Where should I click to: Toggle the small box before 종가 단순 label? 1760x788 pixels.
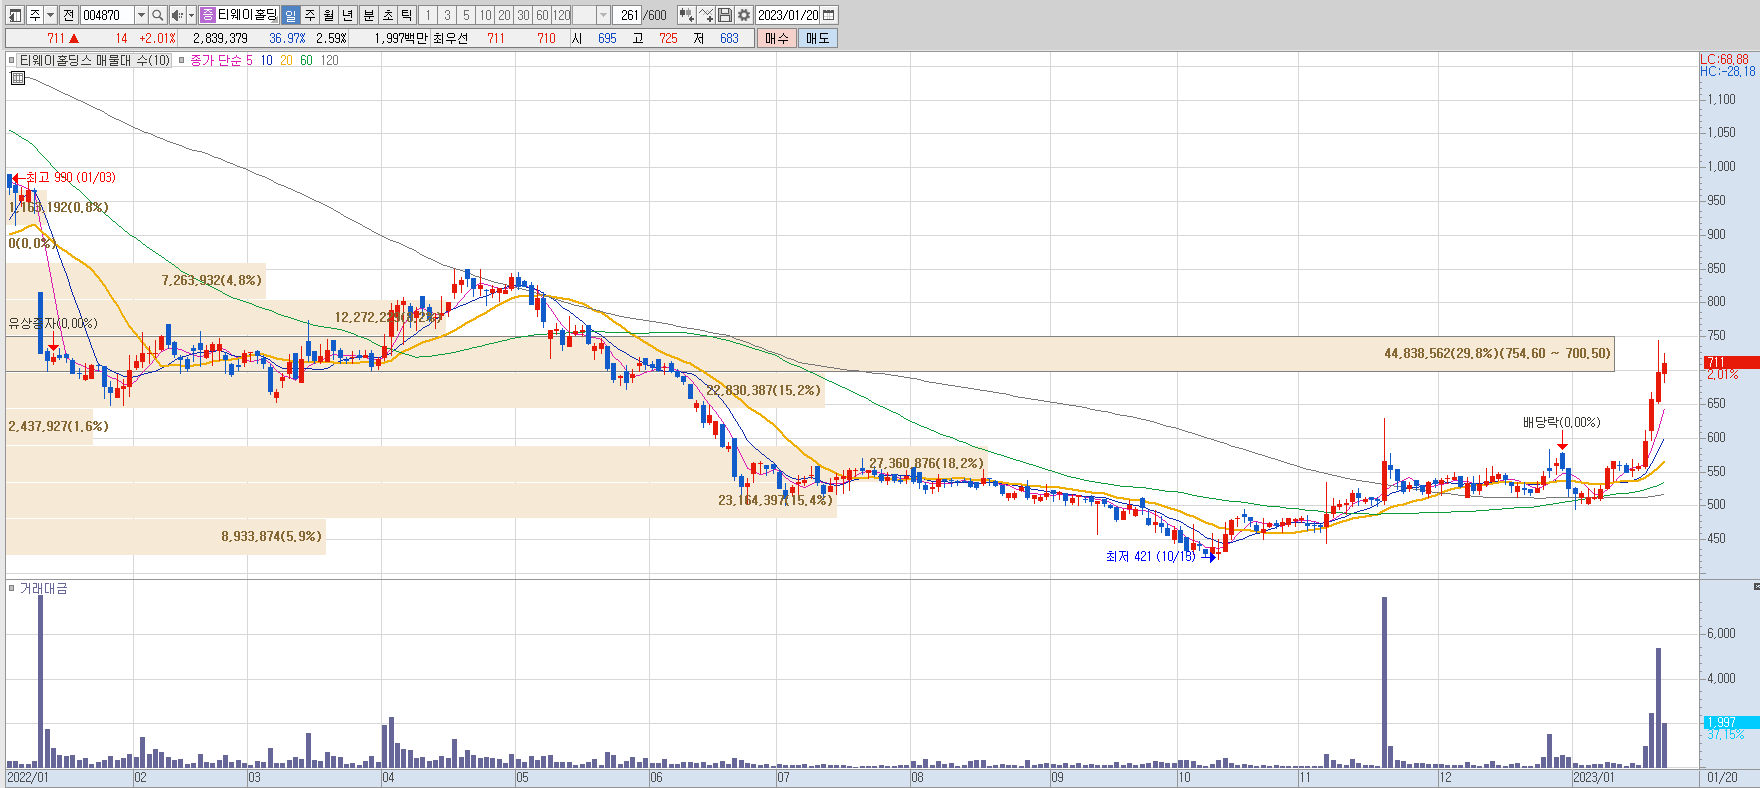point(181,60)
